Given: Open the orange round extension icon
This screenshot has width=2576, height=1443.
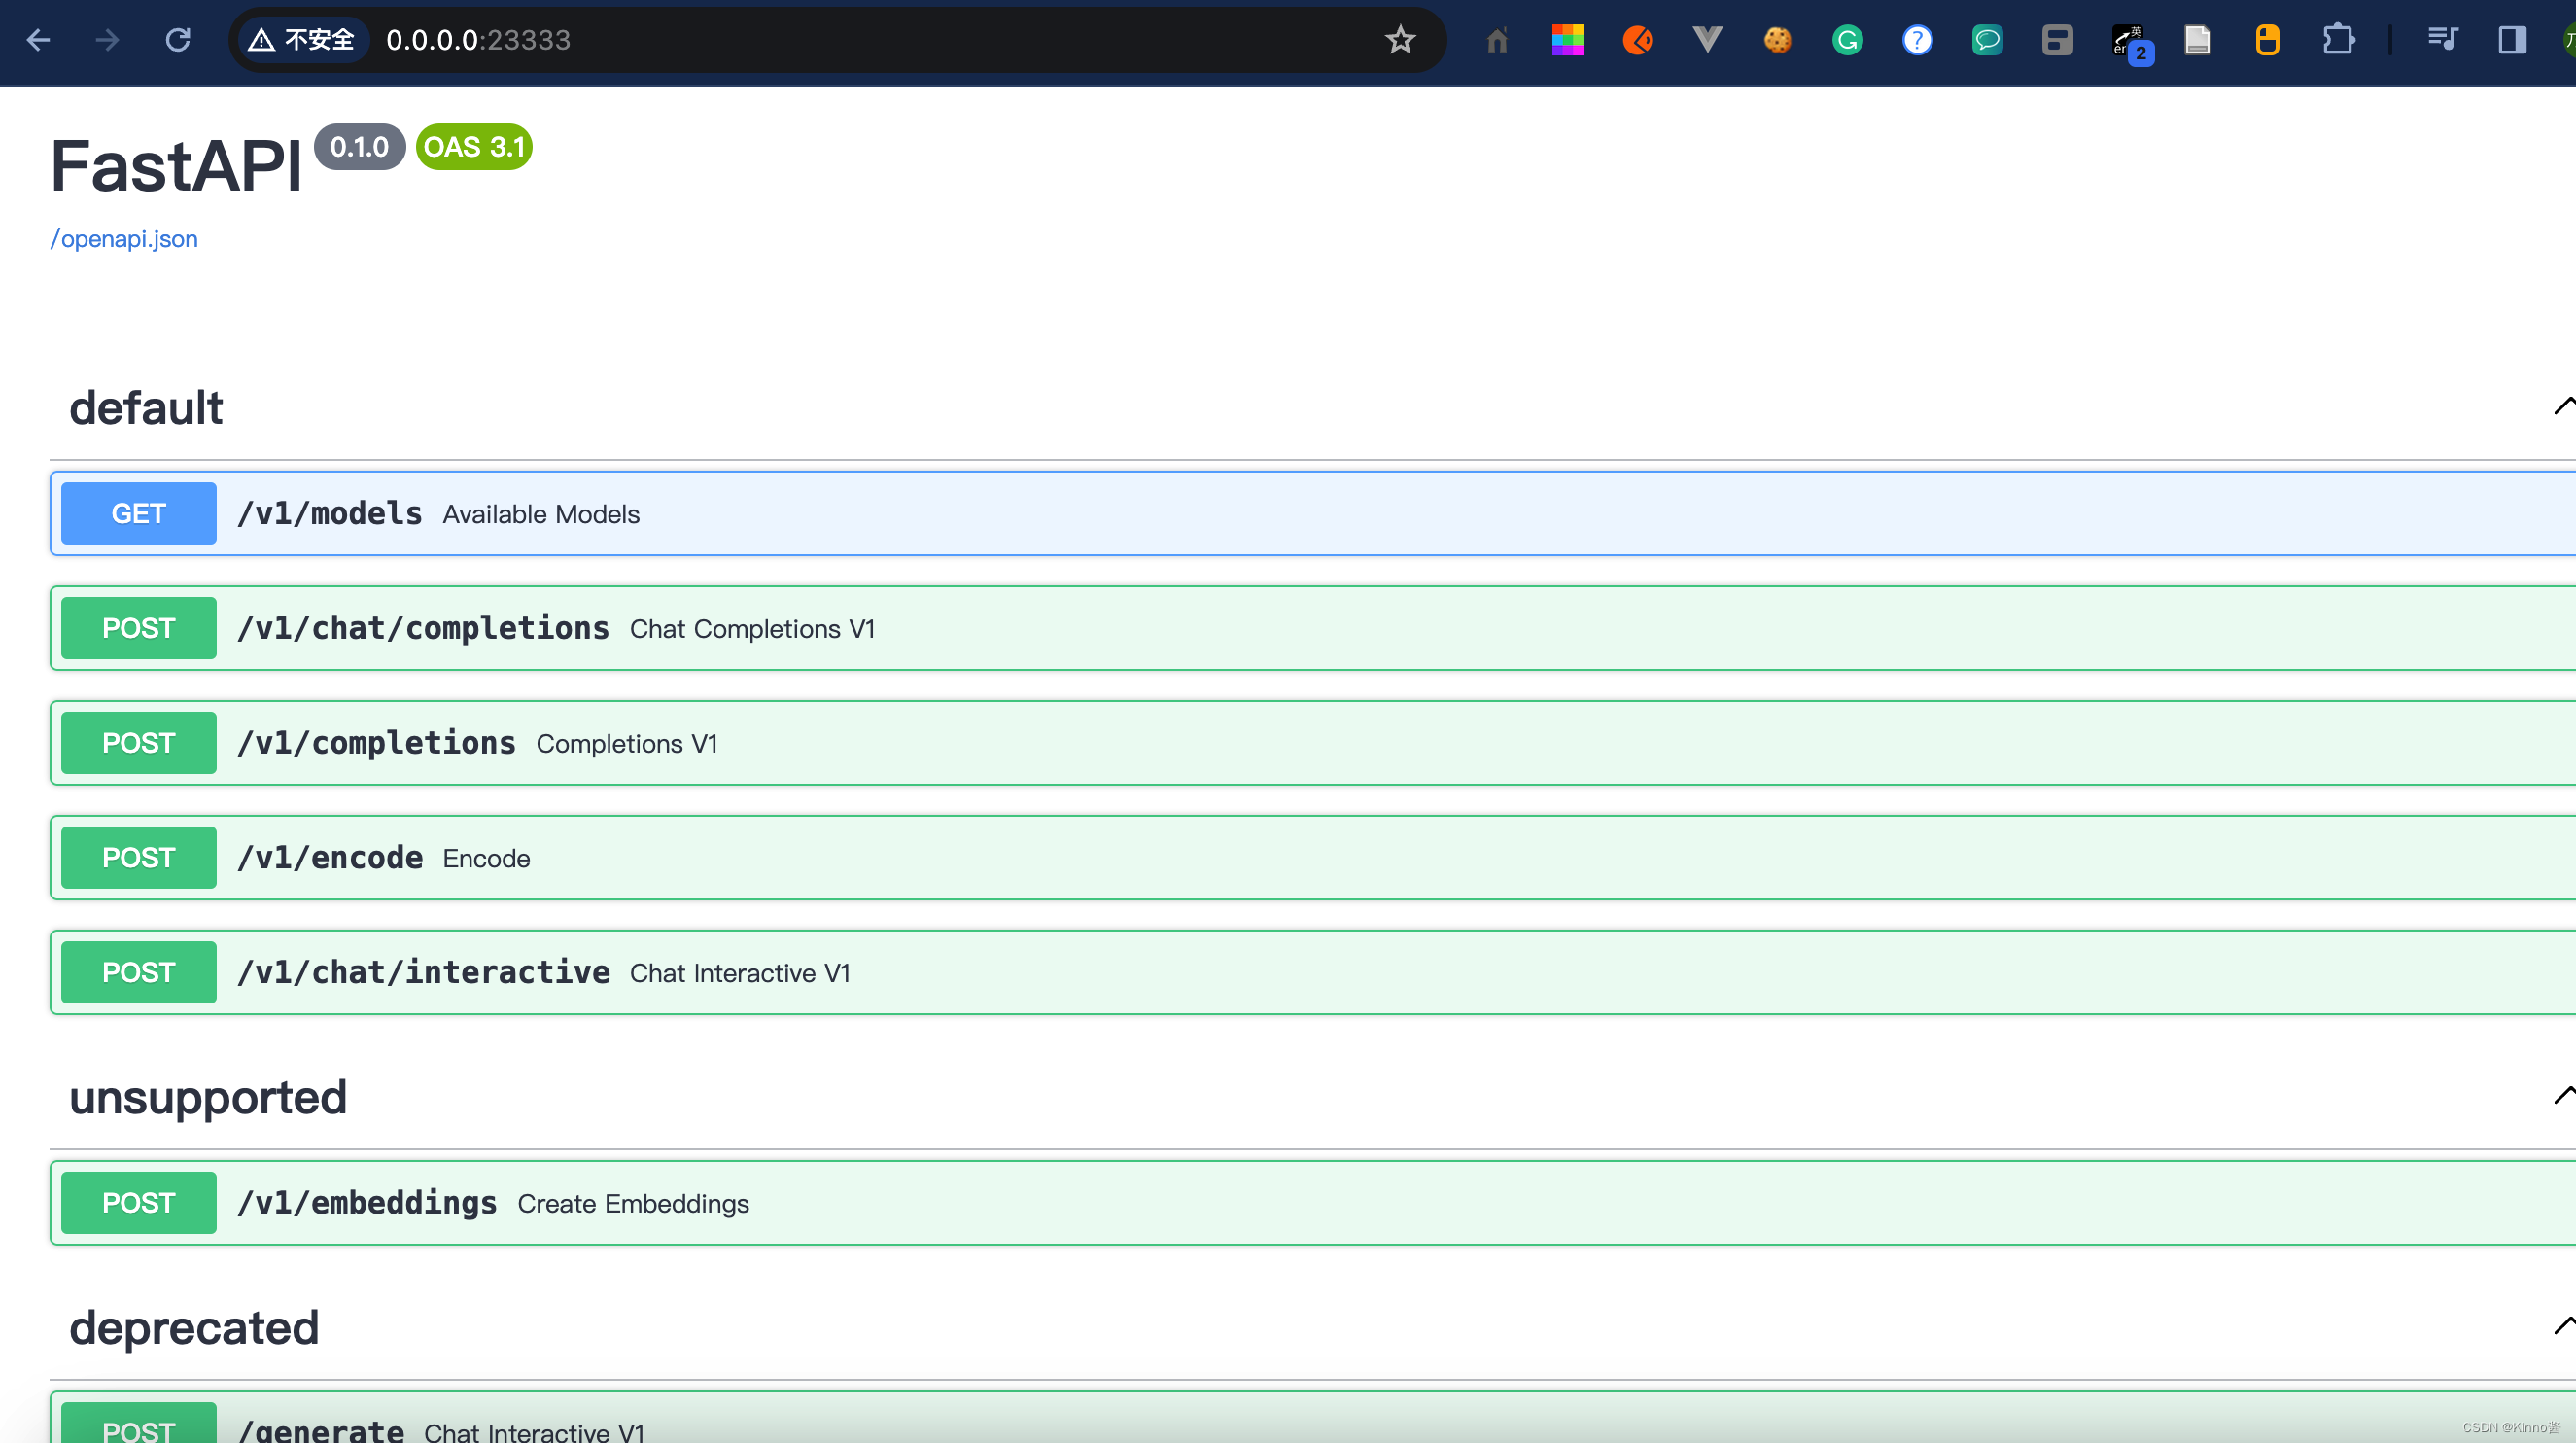Looking at the screenshot, I should tap(1637, 40).
